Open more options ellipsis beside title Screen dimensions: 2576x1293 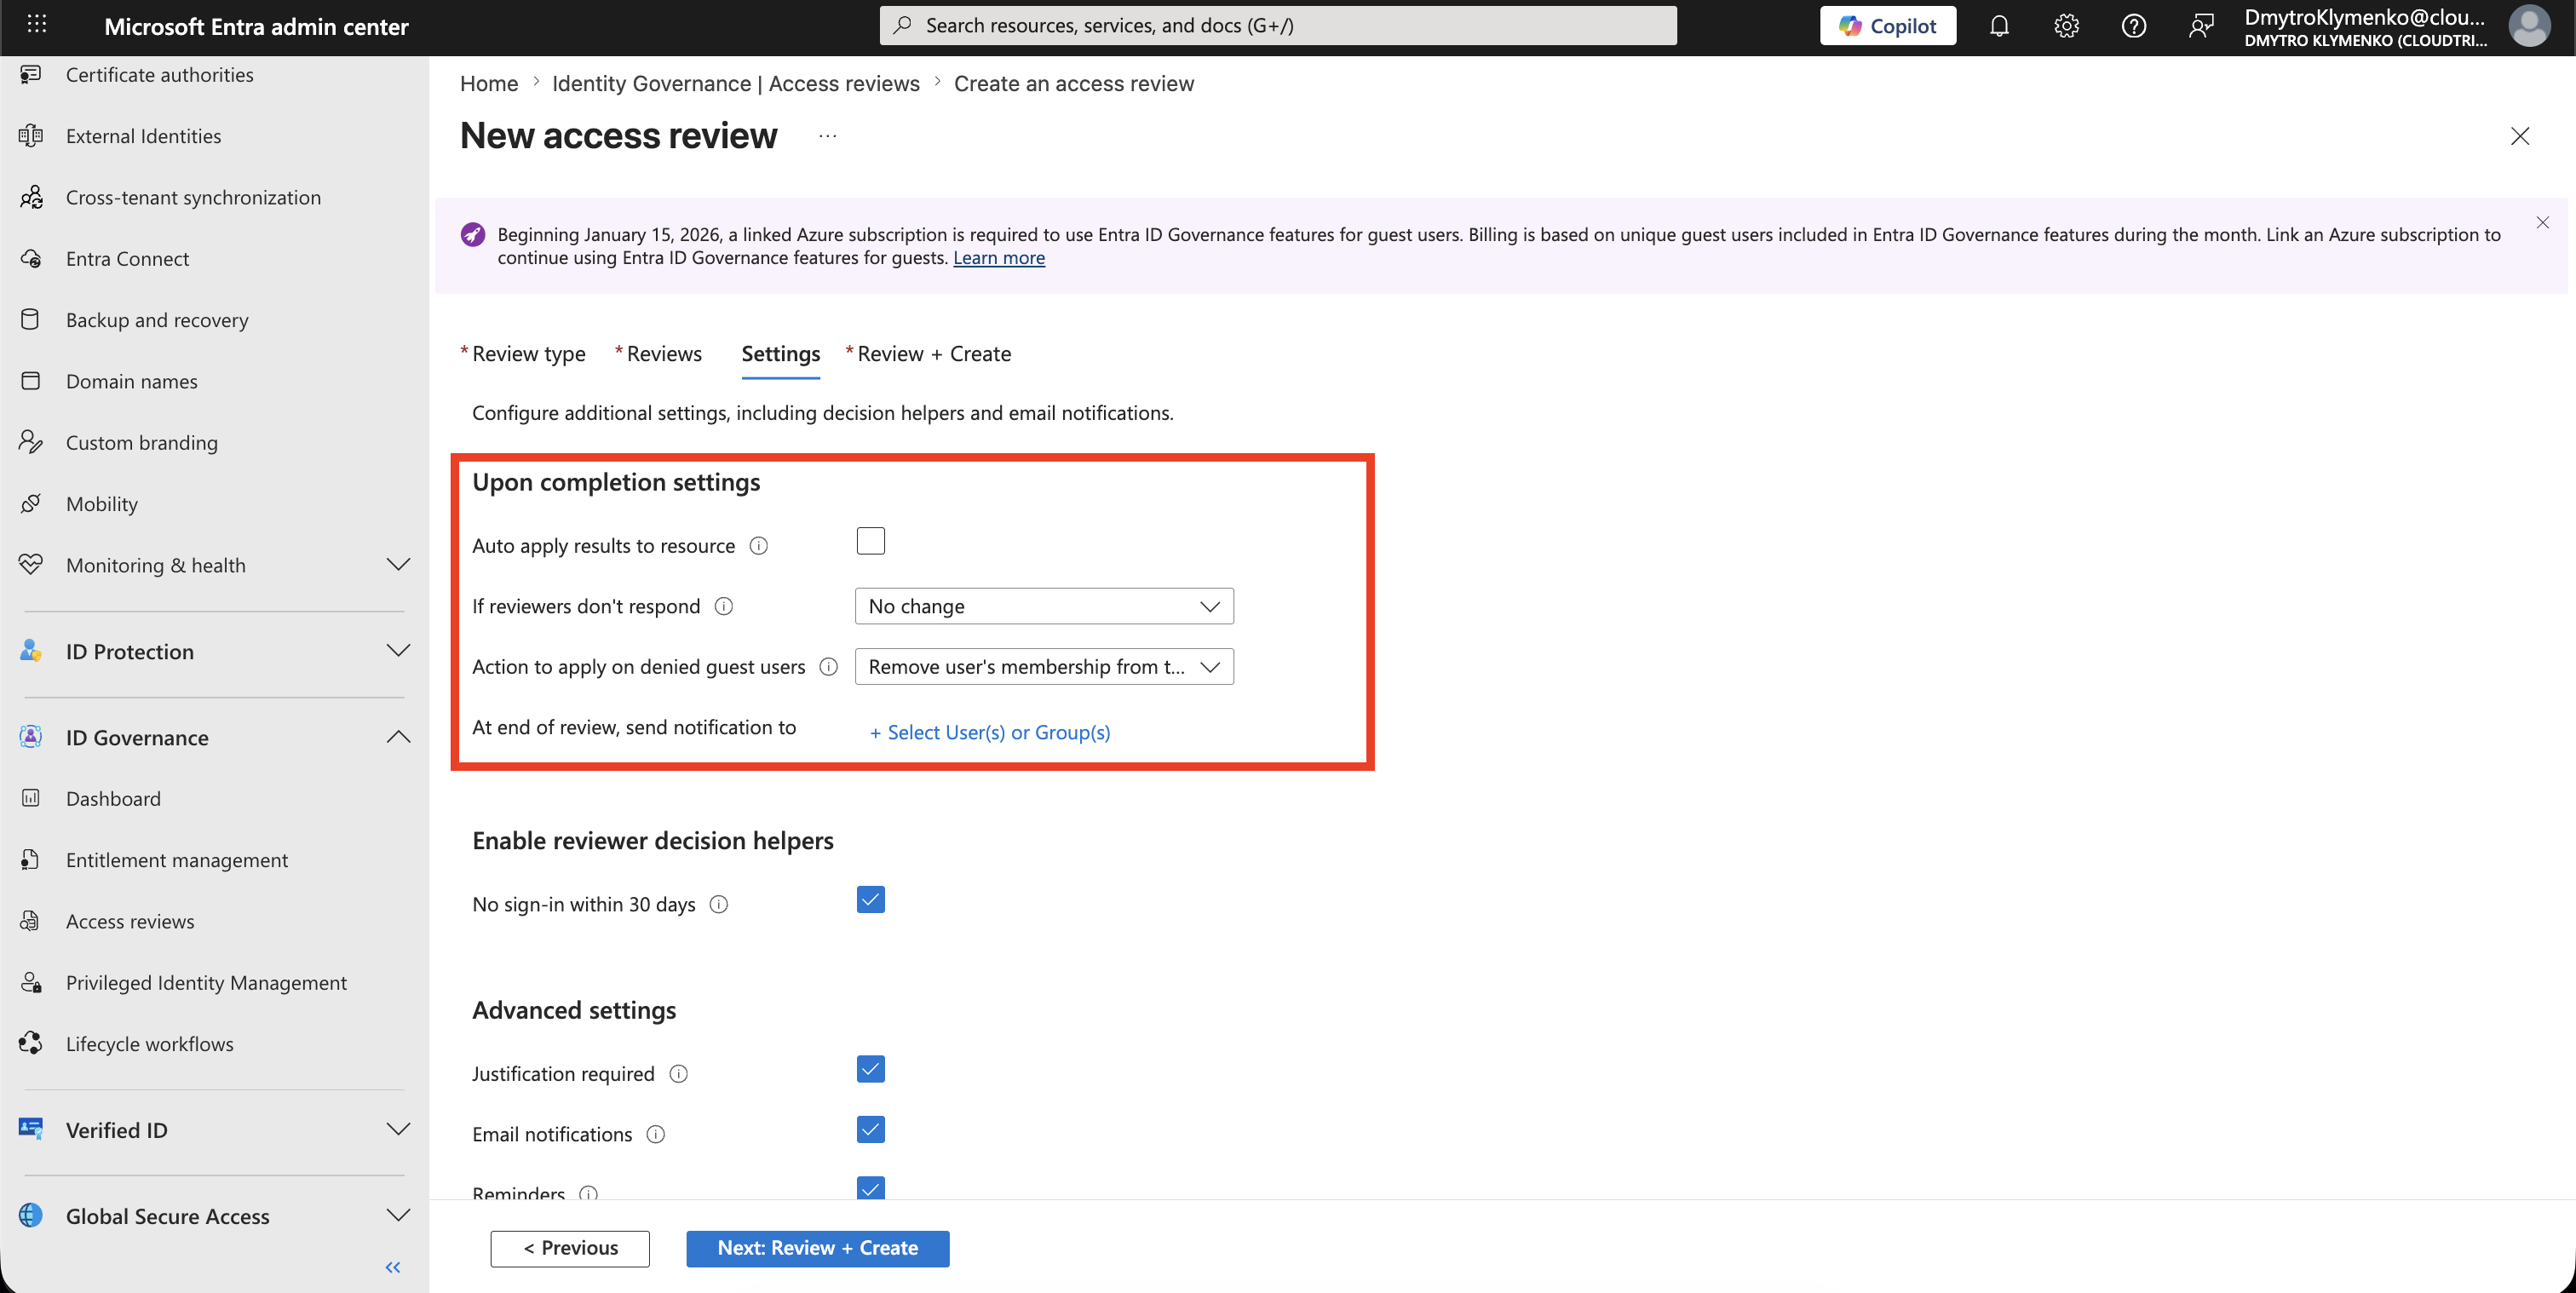(828, 136)
